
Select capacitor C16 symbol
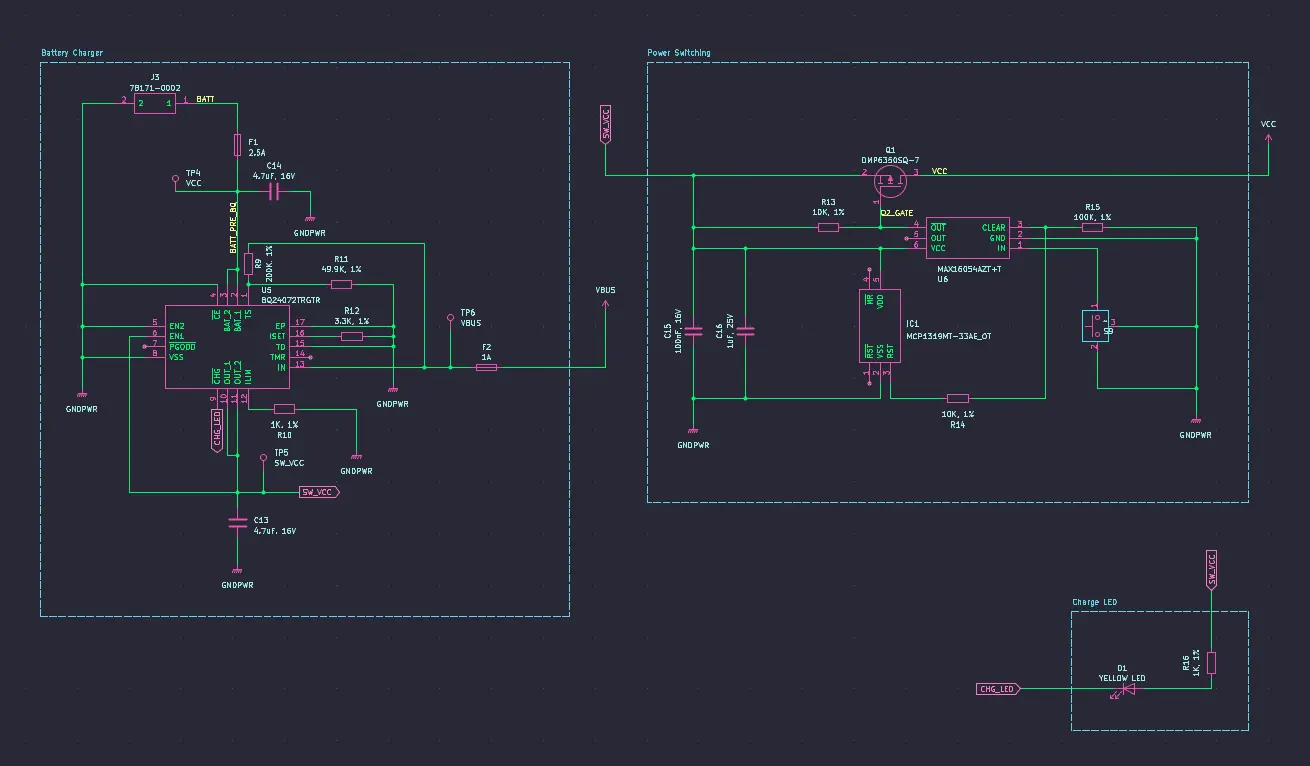tap(746, 330)
